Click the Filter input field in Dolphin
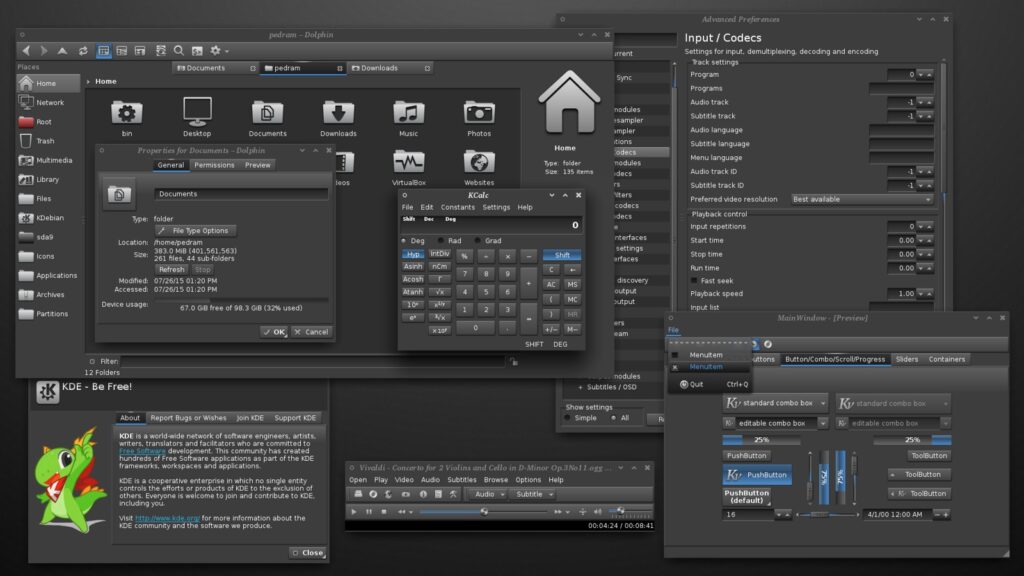This screenshot has height=576, width=1024. (312, 361)
